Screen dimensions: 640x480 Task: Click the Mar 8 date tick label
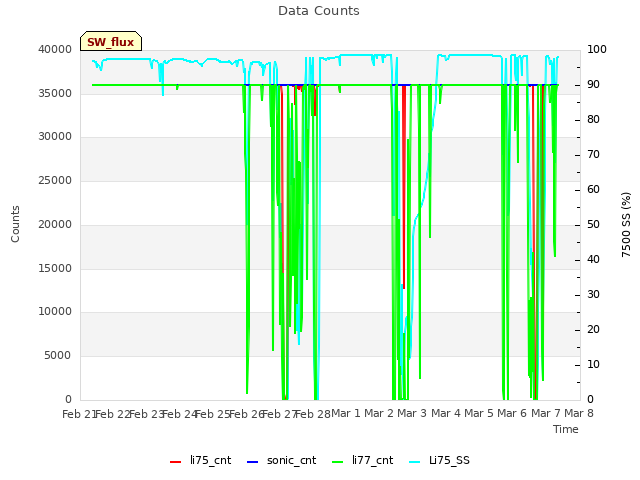pos(579,413)
